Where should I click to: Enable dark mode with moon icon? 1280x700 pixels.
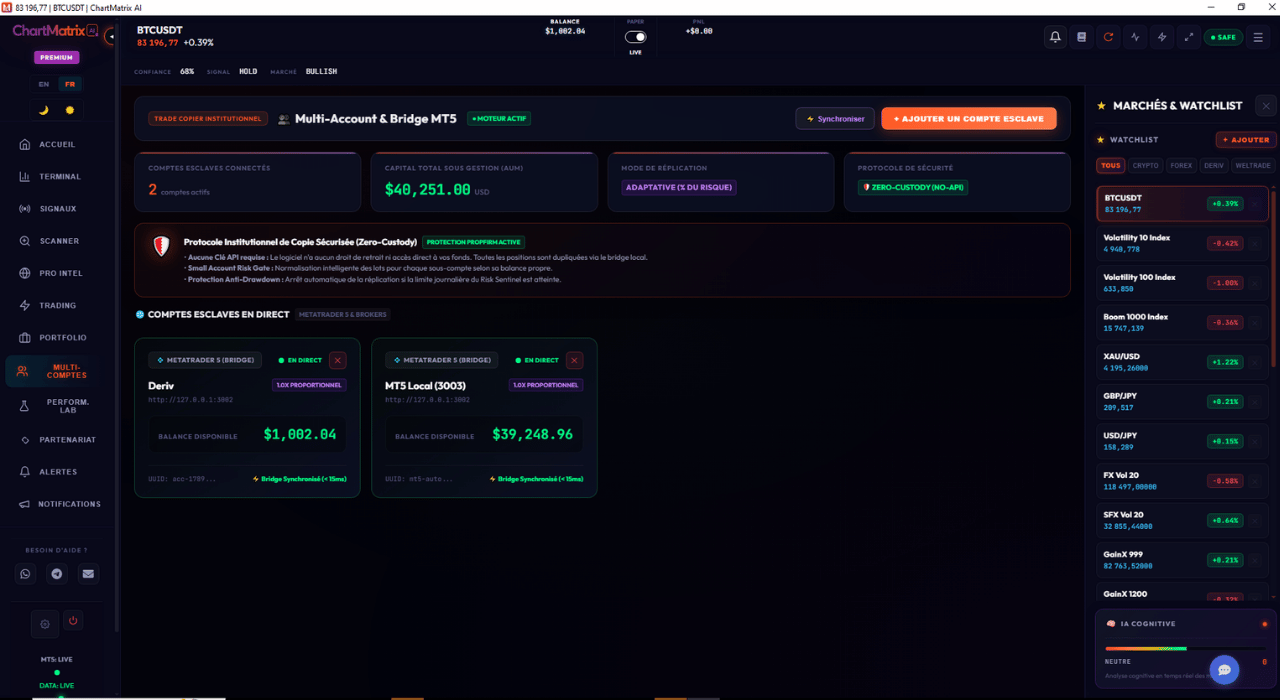(44, 110)
